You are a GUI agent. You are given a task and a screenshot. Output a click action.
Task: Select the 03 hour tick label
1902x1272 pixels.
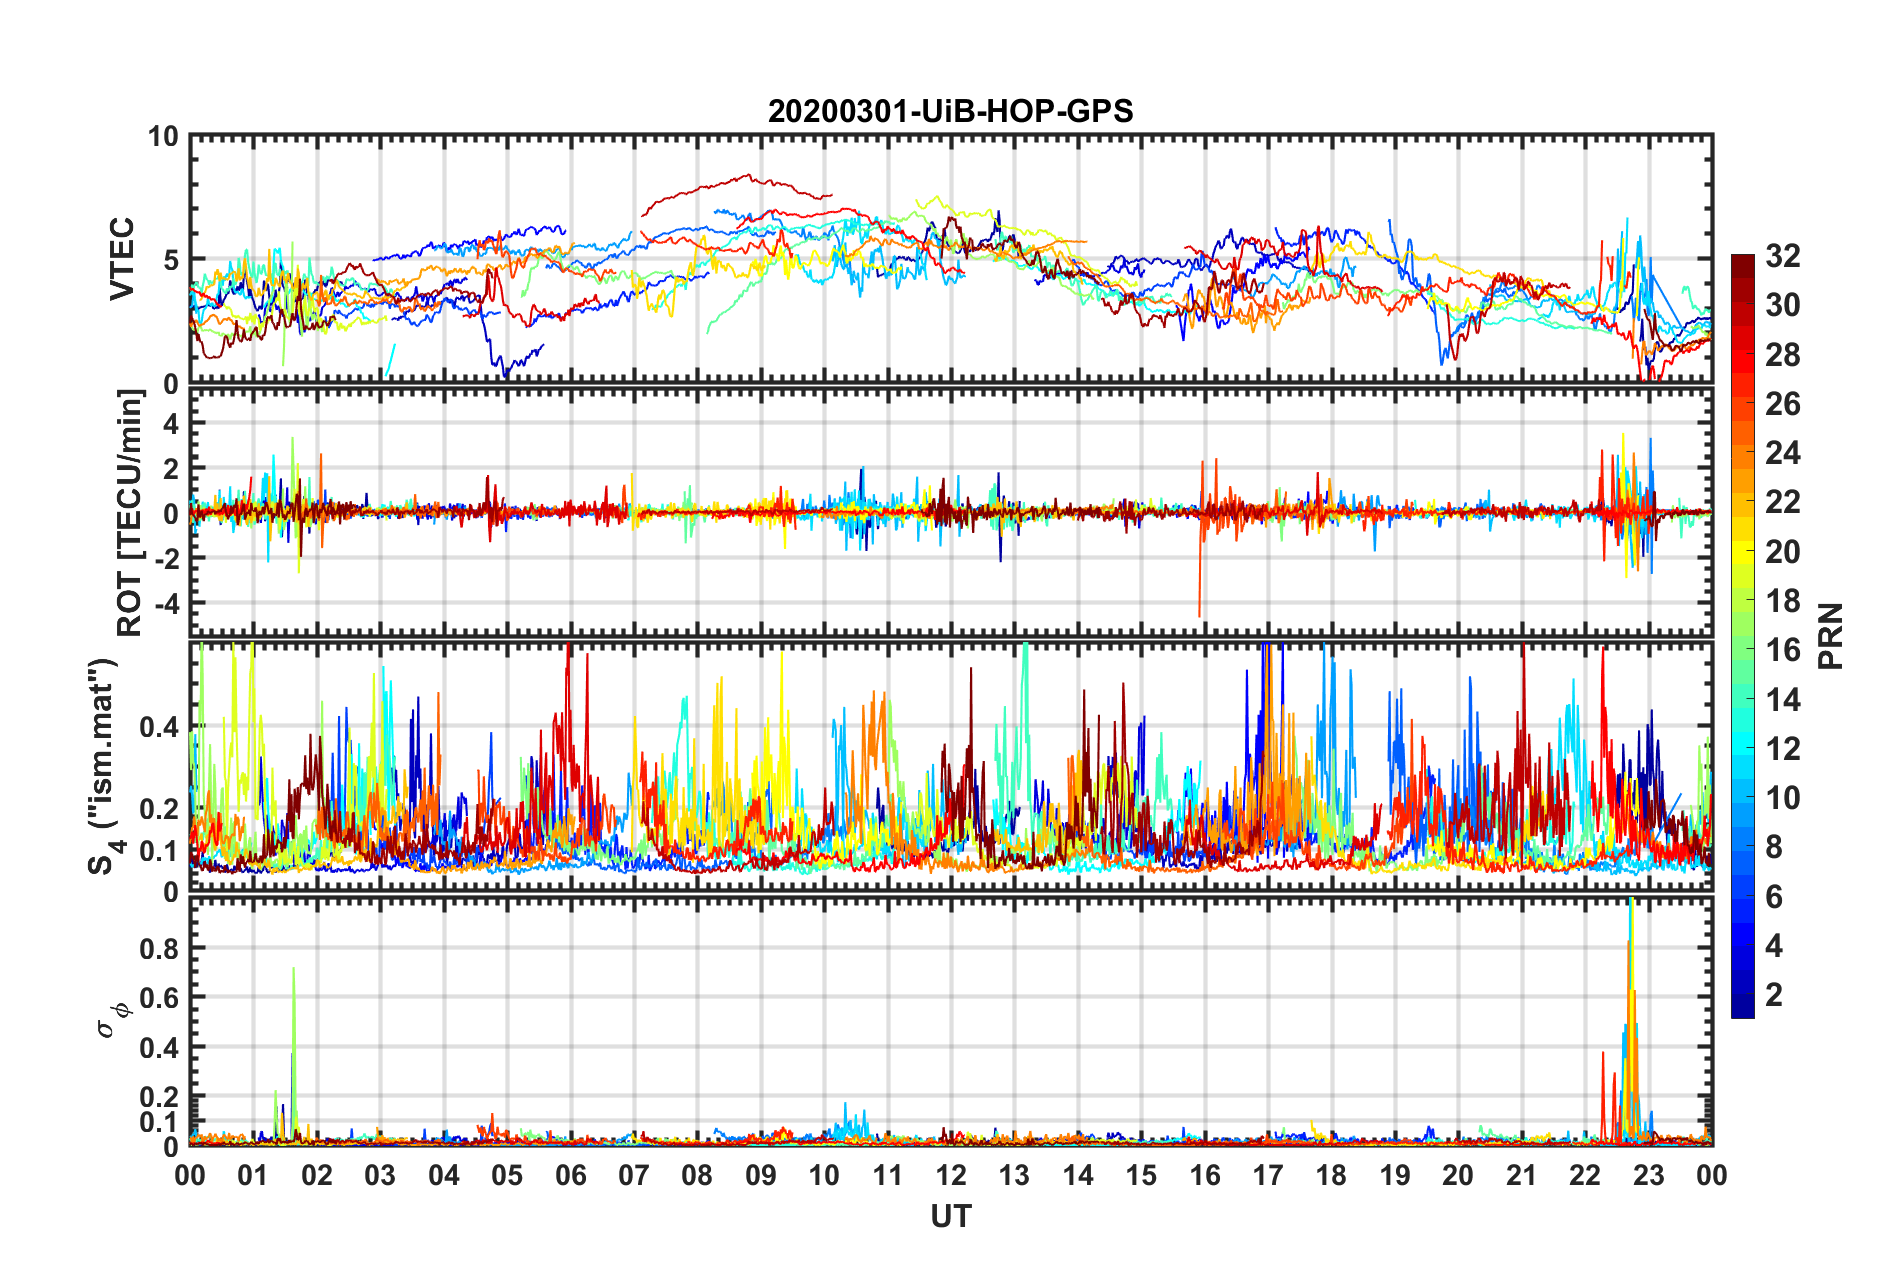380,1175
